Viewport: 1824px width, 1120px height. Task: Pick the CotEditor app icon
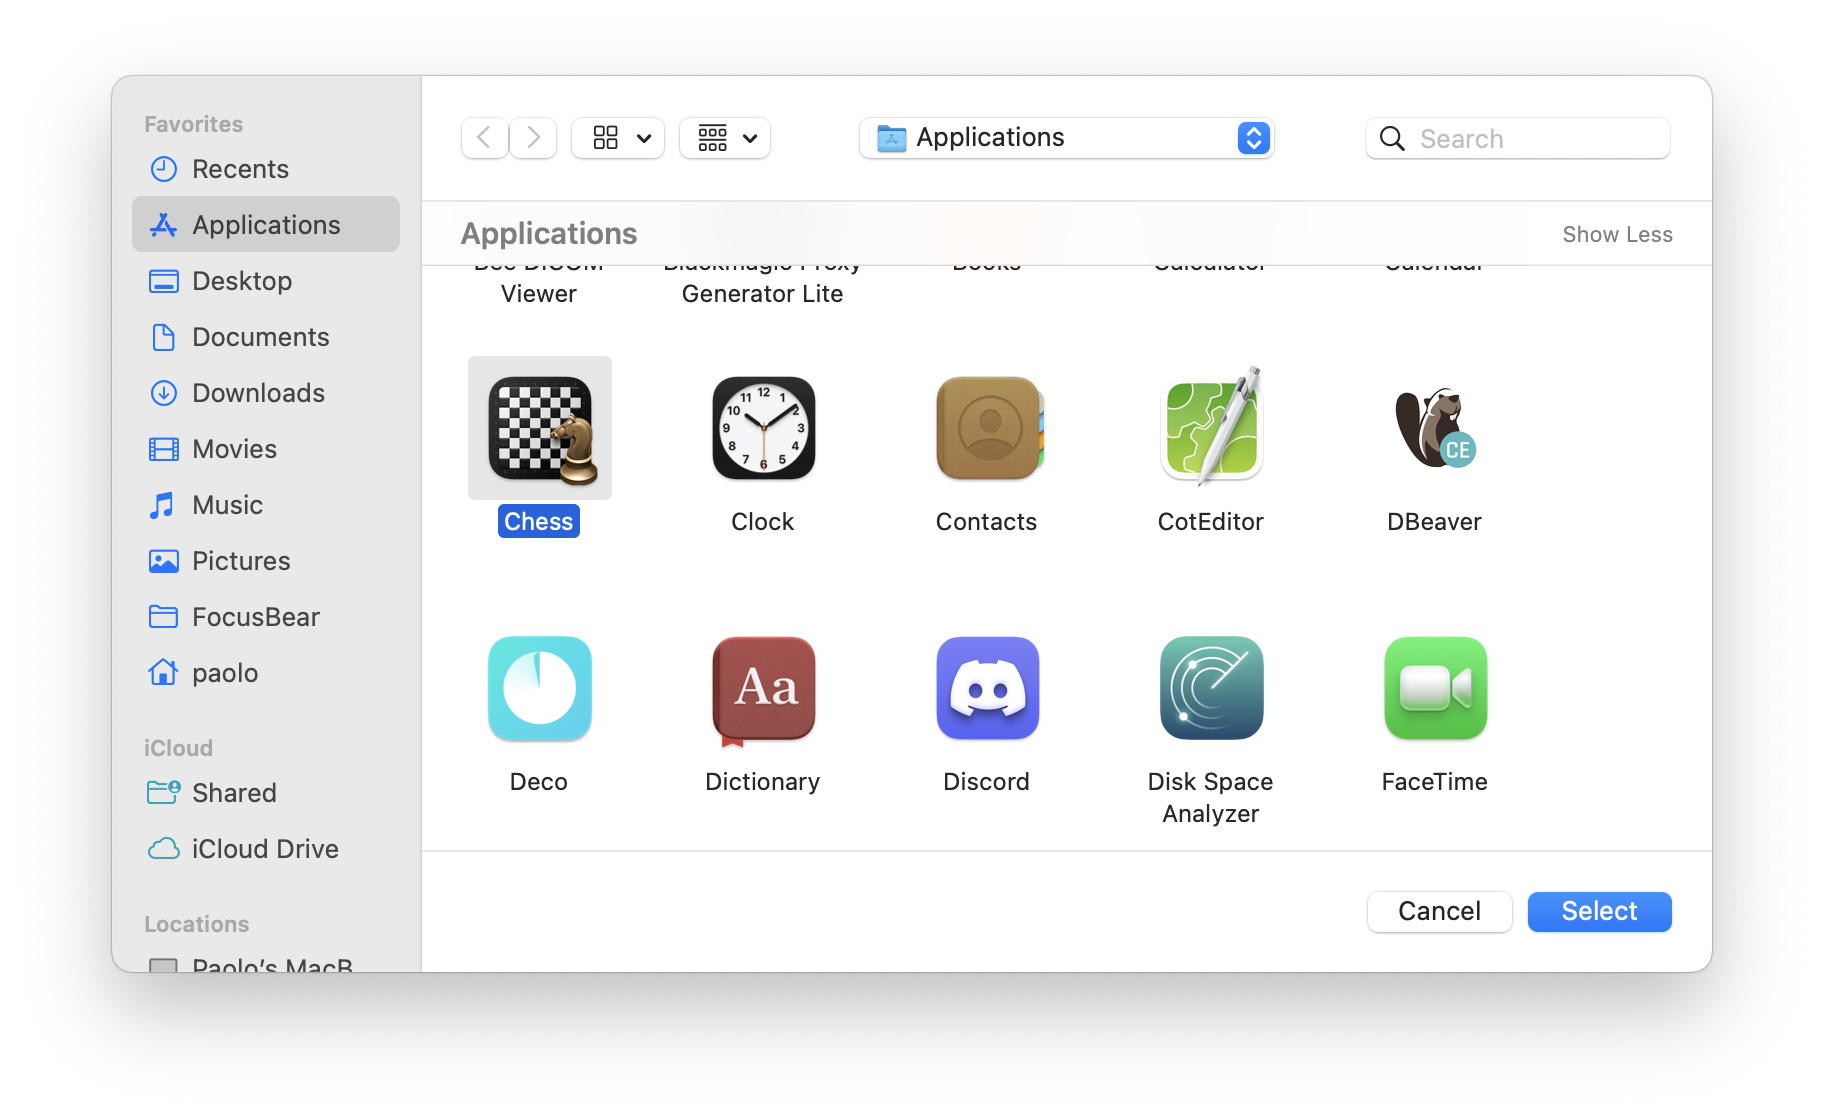(x=1211, y=428)
